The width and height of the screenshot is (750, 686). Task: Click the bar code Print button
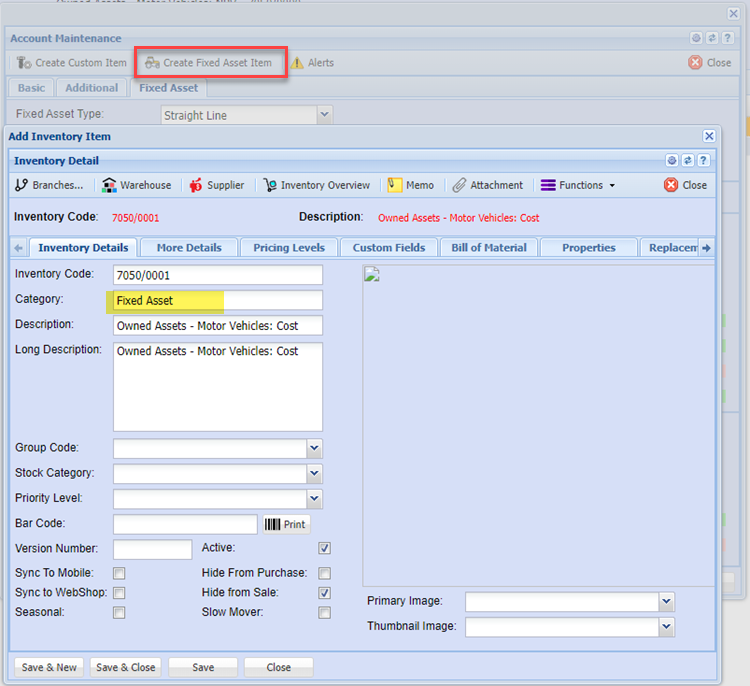point(286,524)
